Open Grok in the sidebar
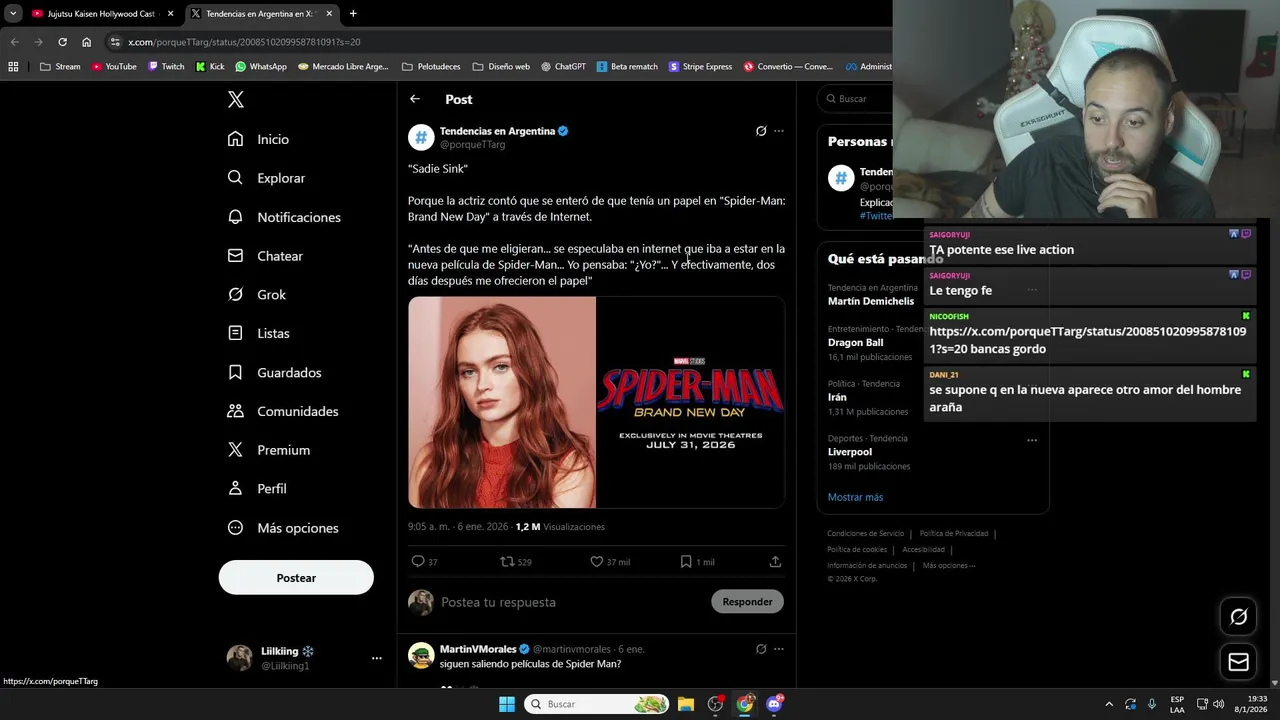 coord(256,295)
